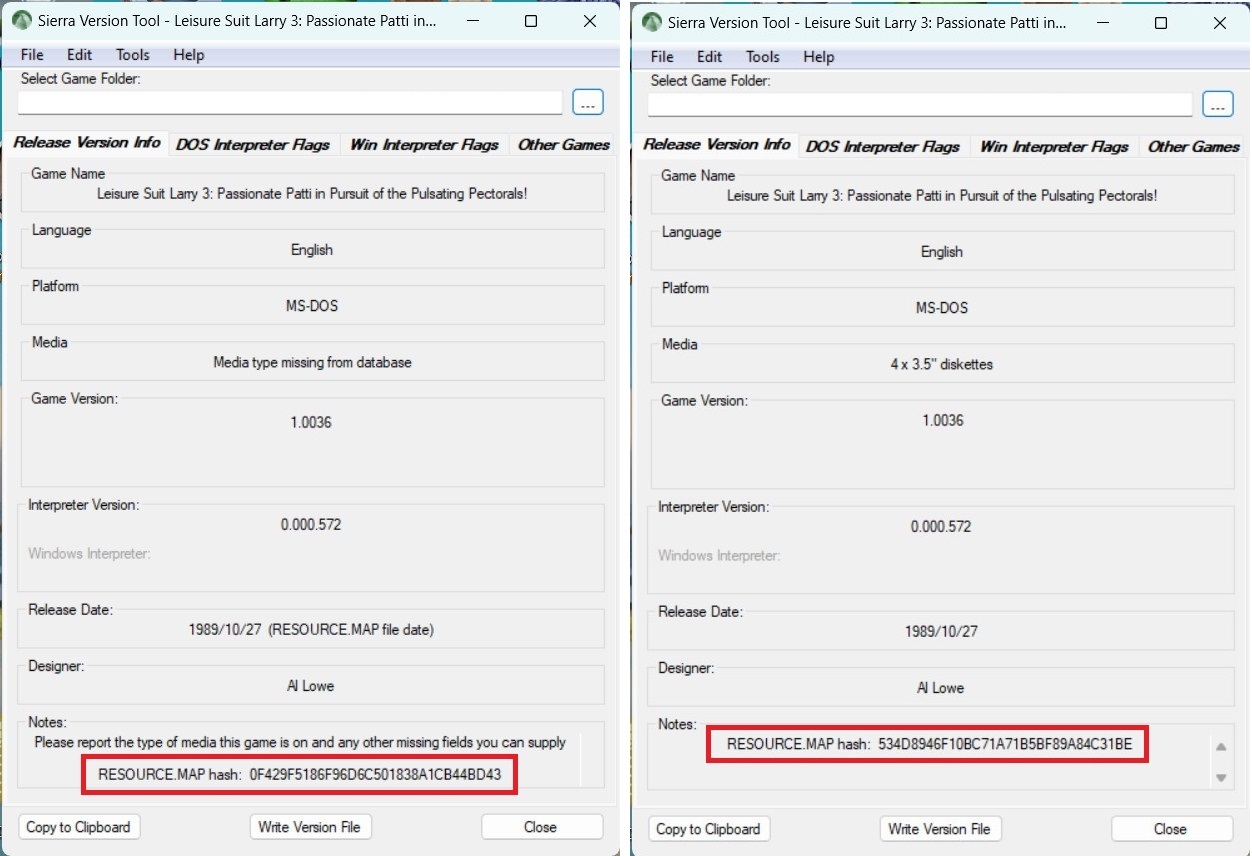Open Tools menu in left window

click(x=132, y=55)
